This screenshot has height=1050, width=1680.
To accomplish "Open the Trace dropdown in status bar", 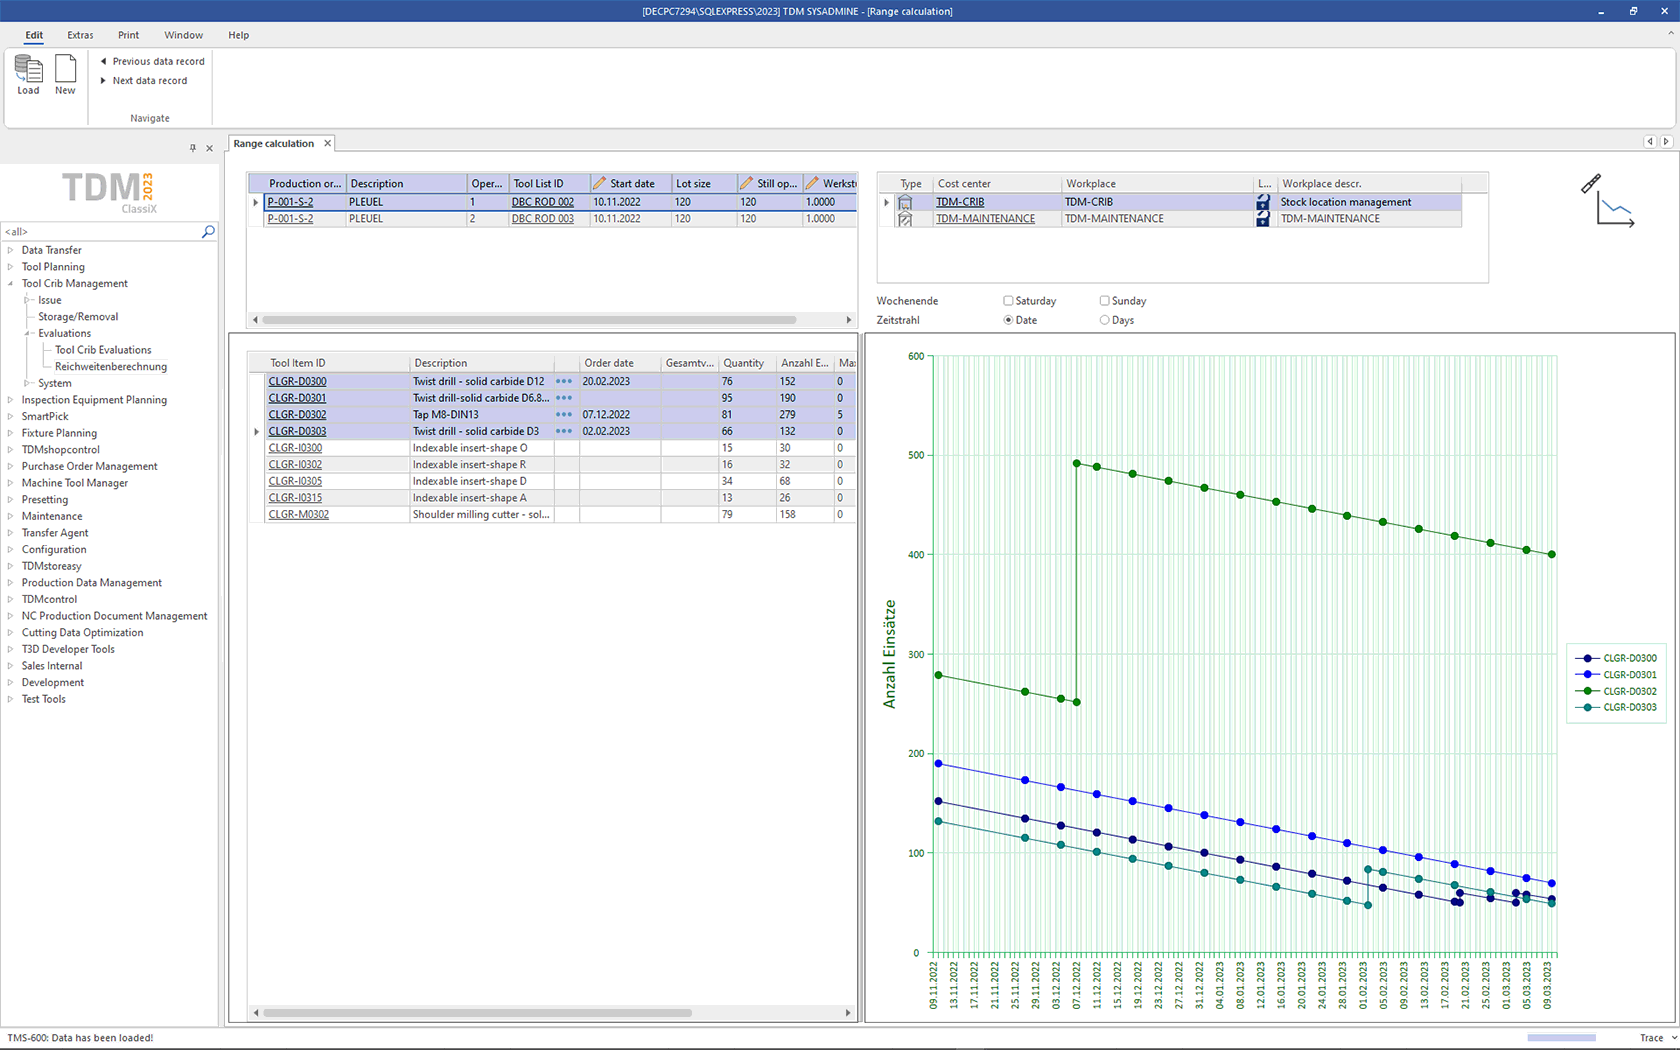I will click(x=1674, y=1038).
